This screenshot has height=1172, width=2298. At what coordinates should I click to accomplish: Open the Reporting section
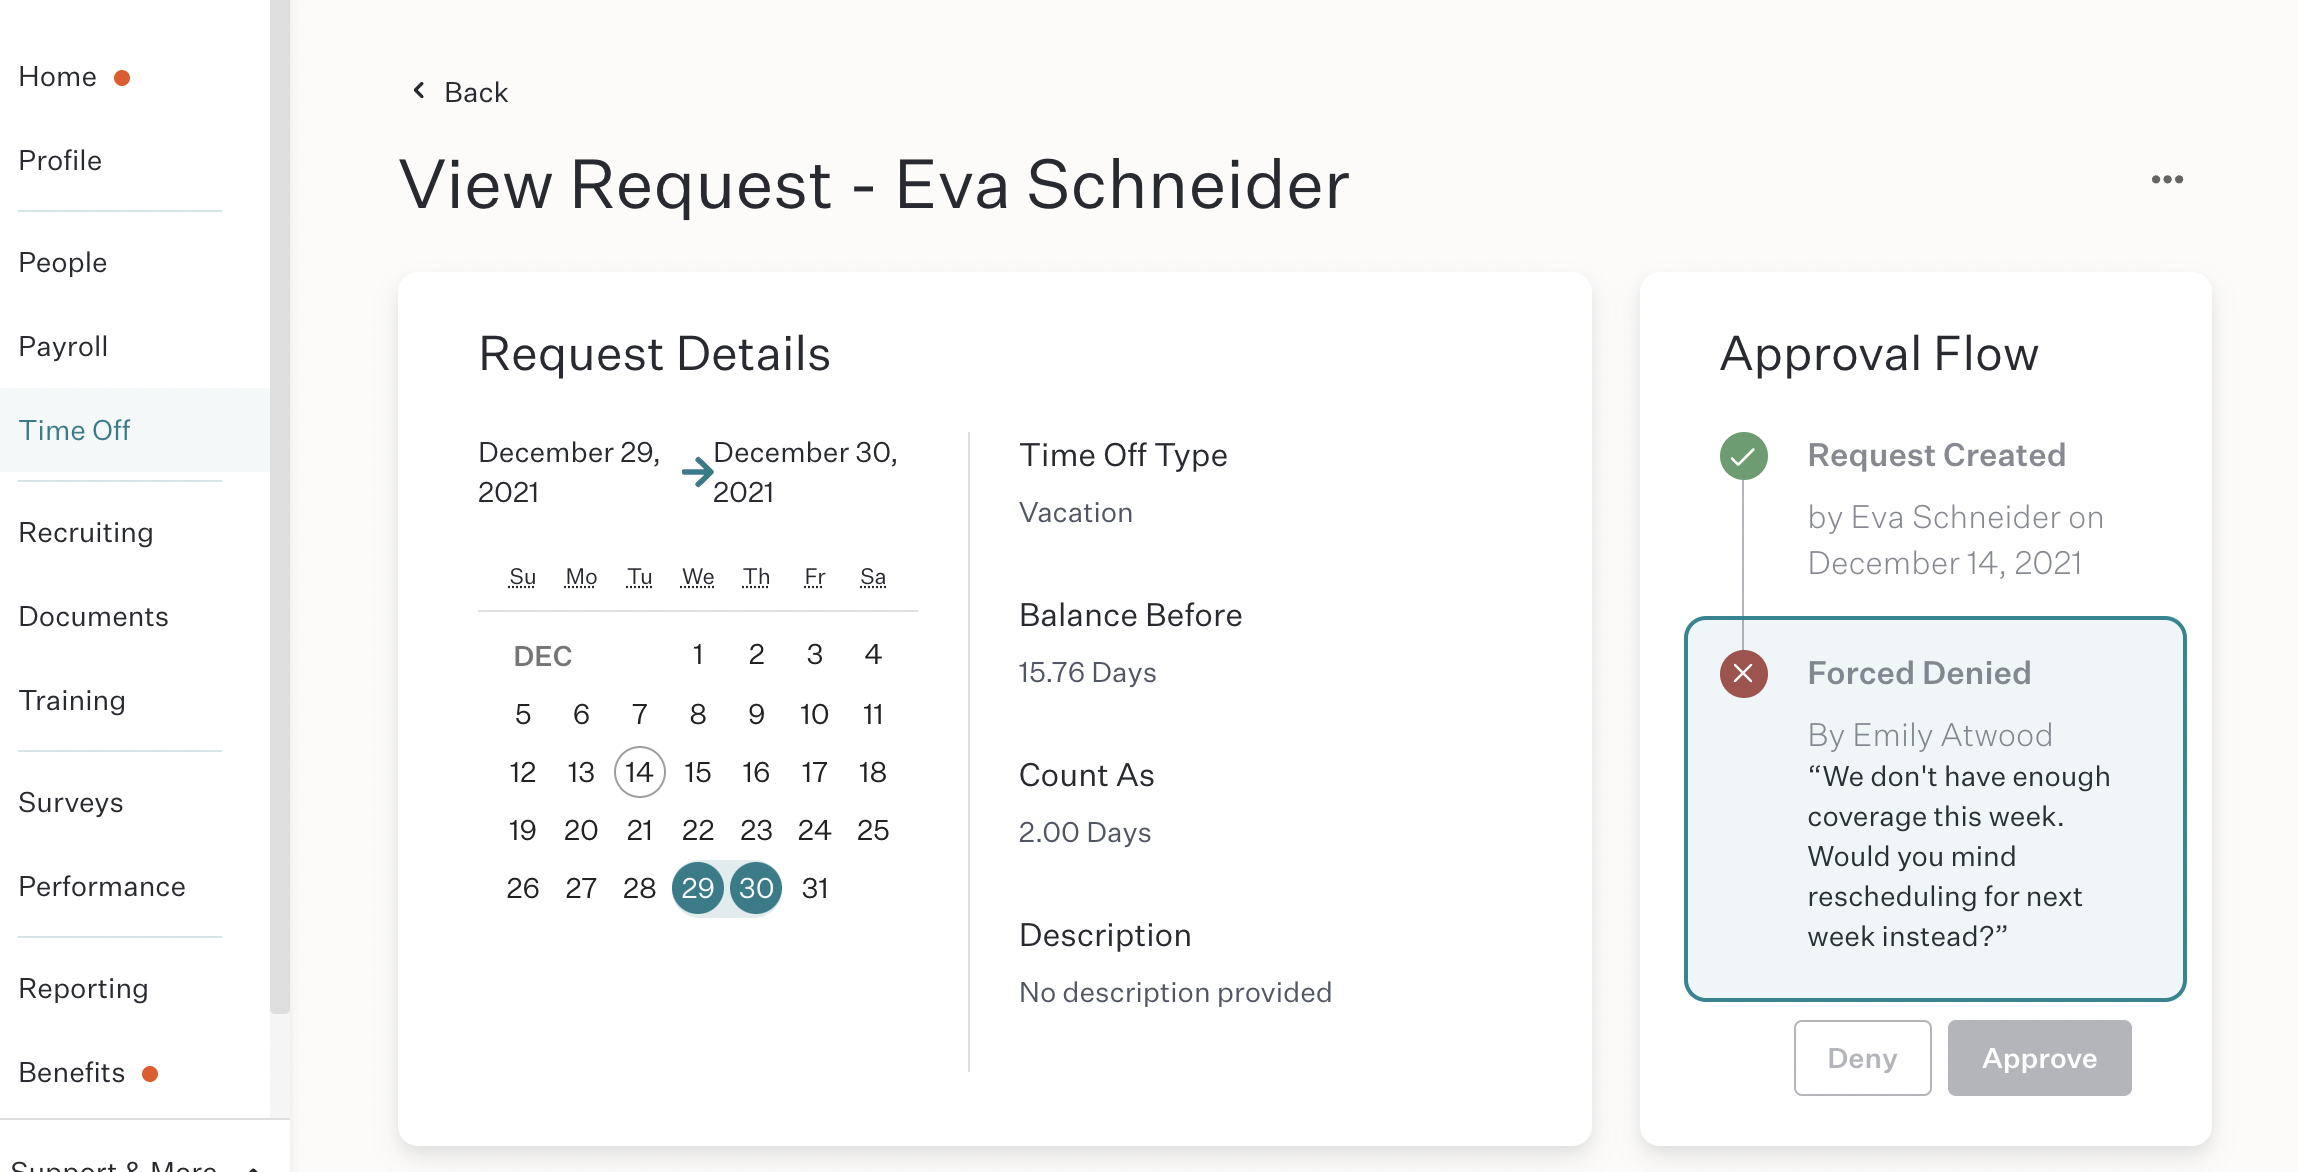[83, 988]
